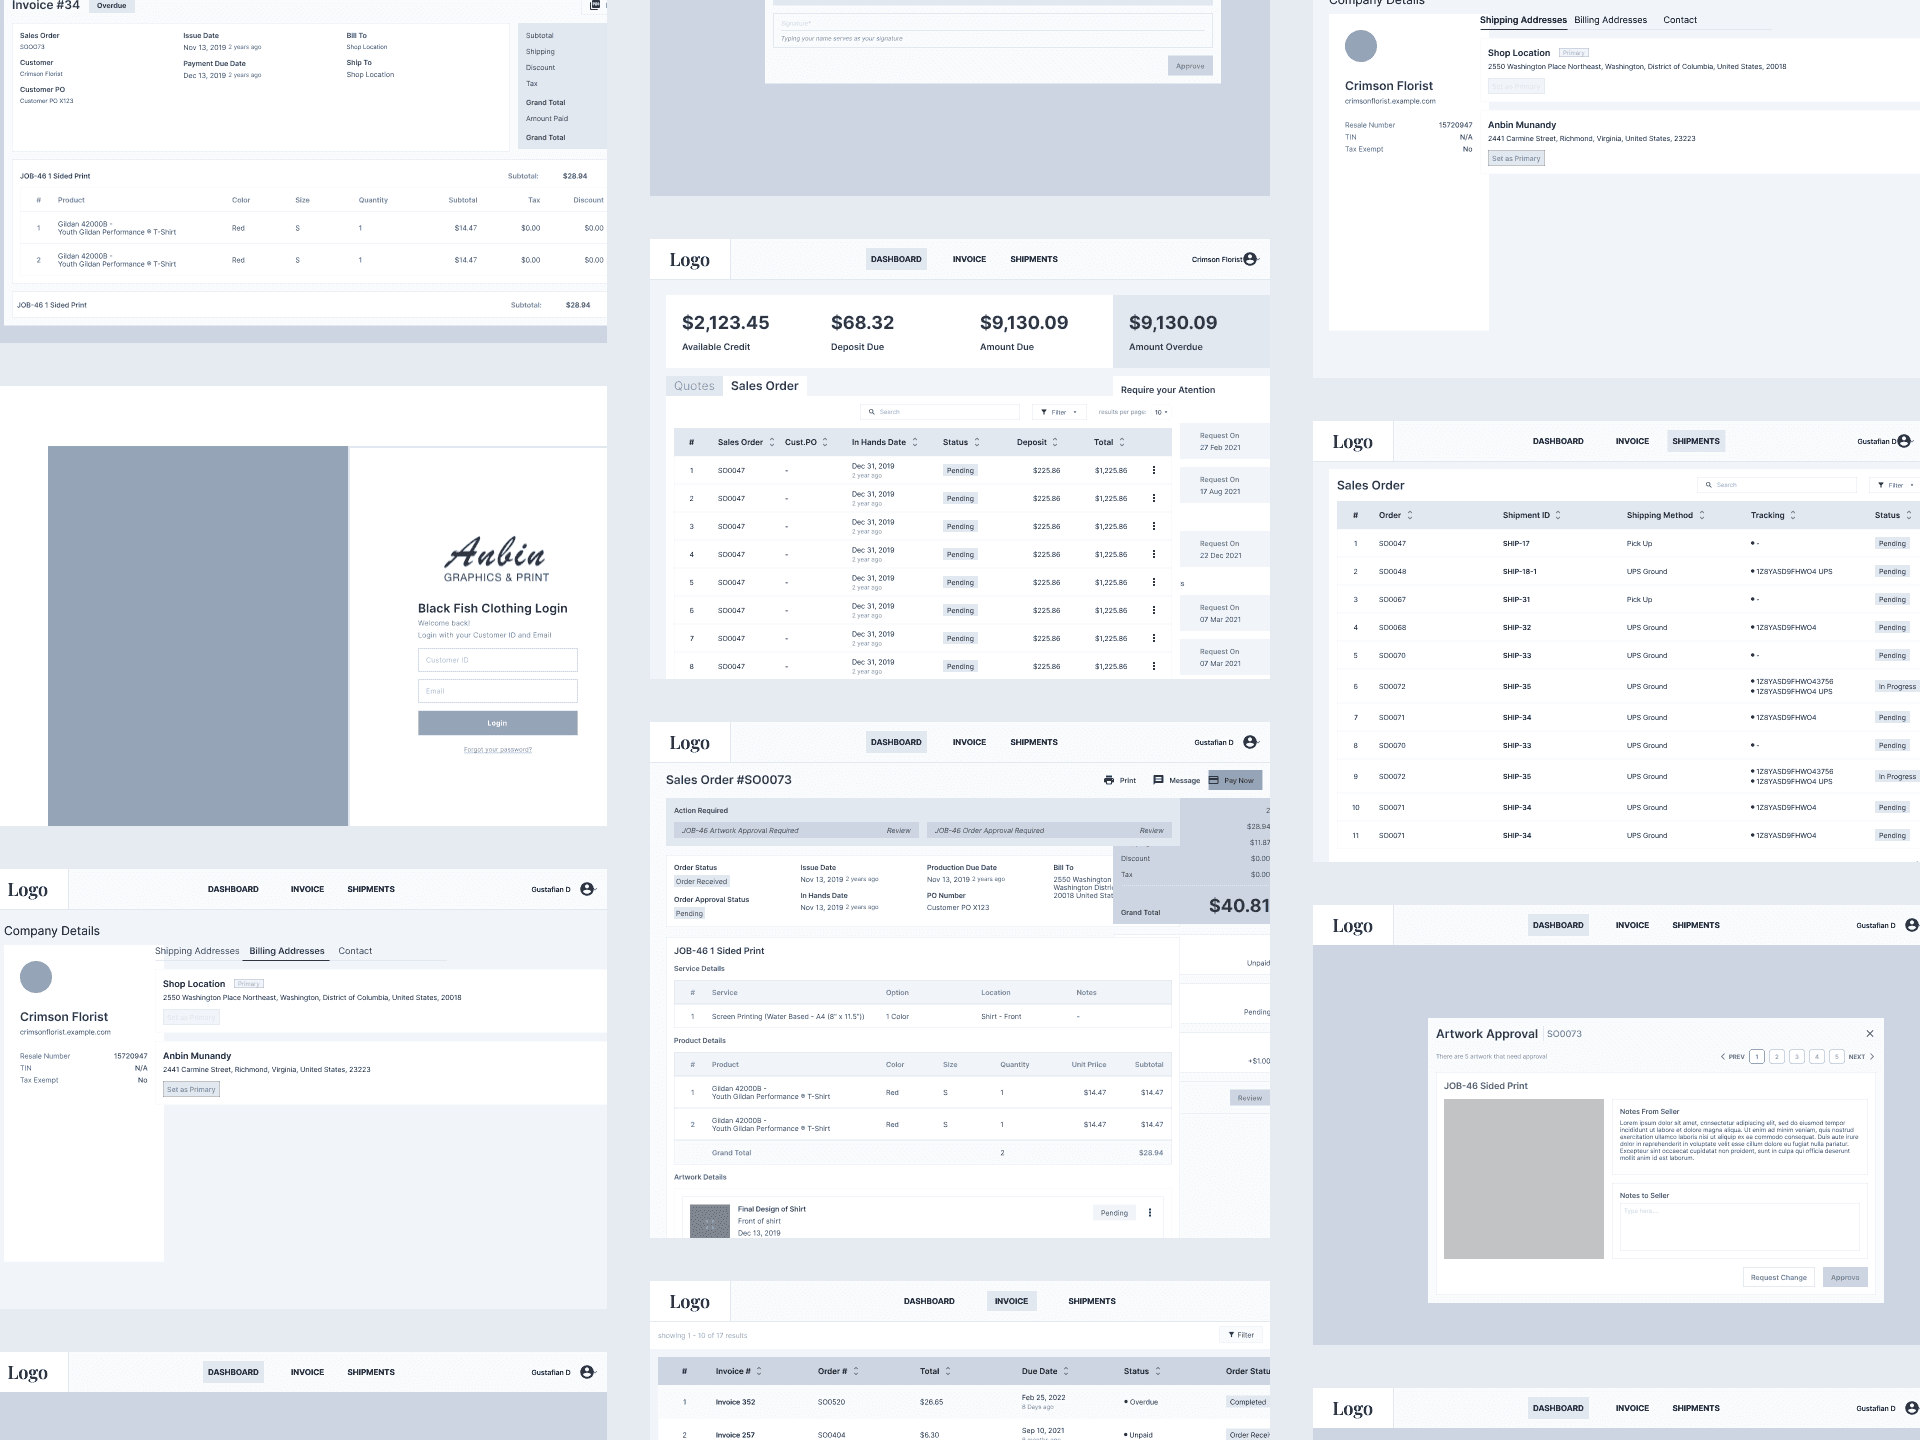
Task: Click the user avatar on Sales Order #SO0073 header
Action: click(x=1250, y=742)
